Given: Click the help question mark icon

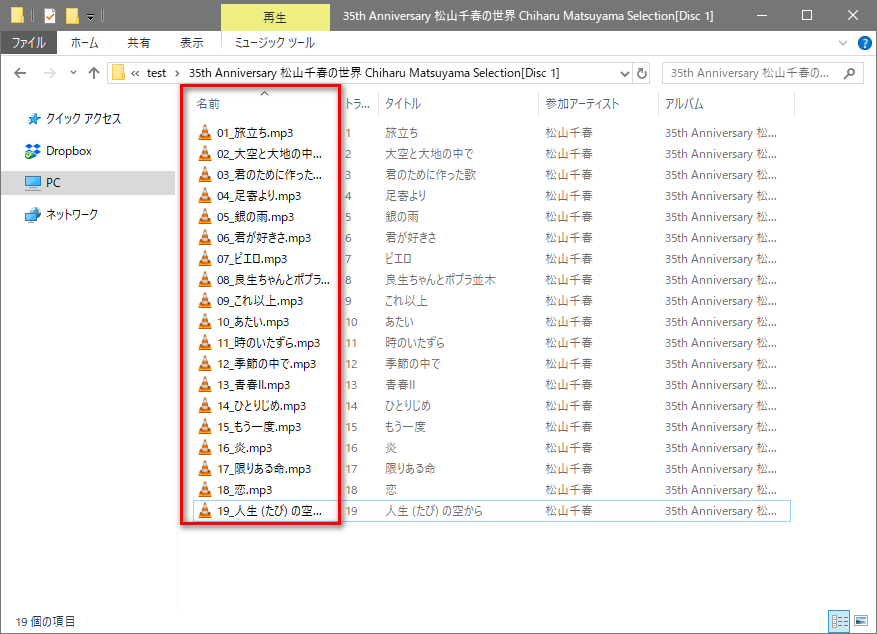Looking at the screenshot, I should click(x=864, y=43).
